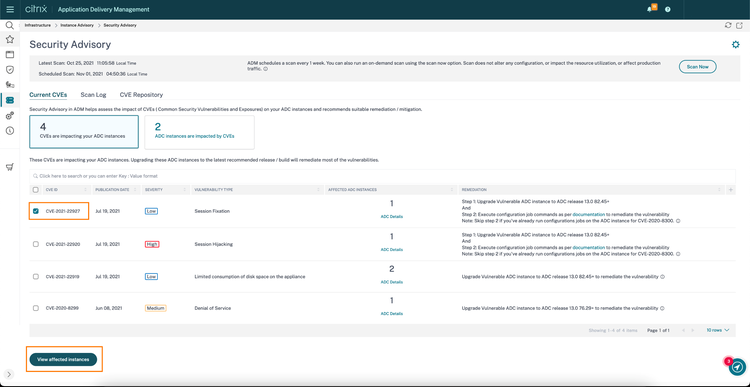Open the 10 rows per page dropdown
Image resolution: width=750 pixels, height=387 pixels.
click(x=717, y=330)
